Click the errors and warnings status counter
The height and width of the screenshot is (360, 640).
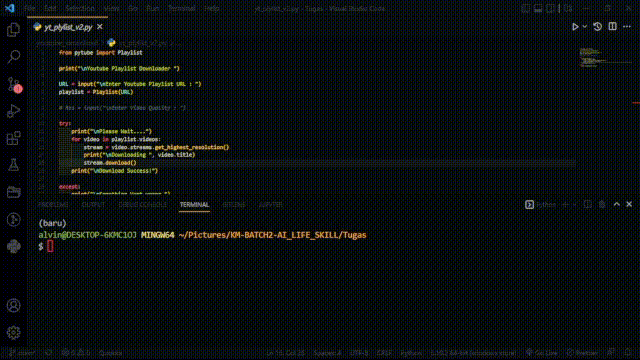[76, 353]
